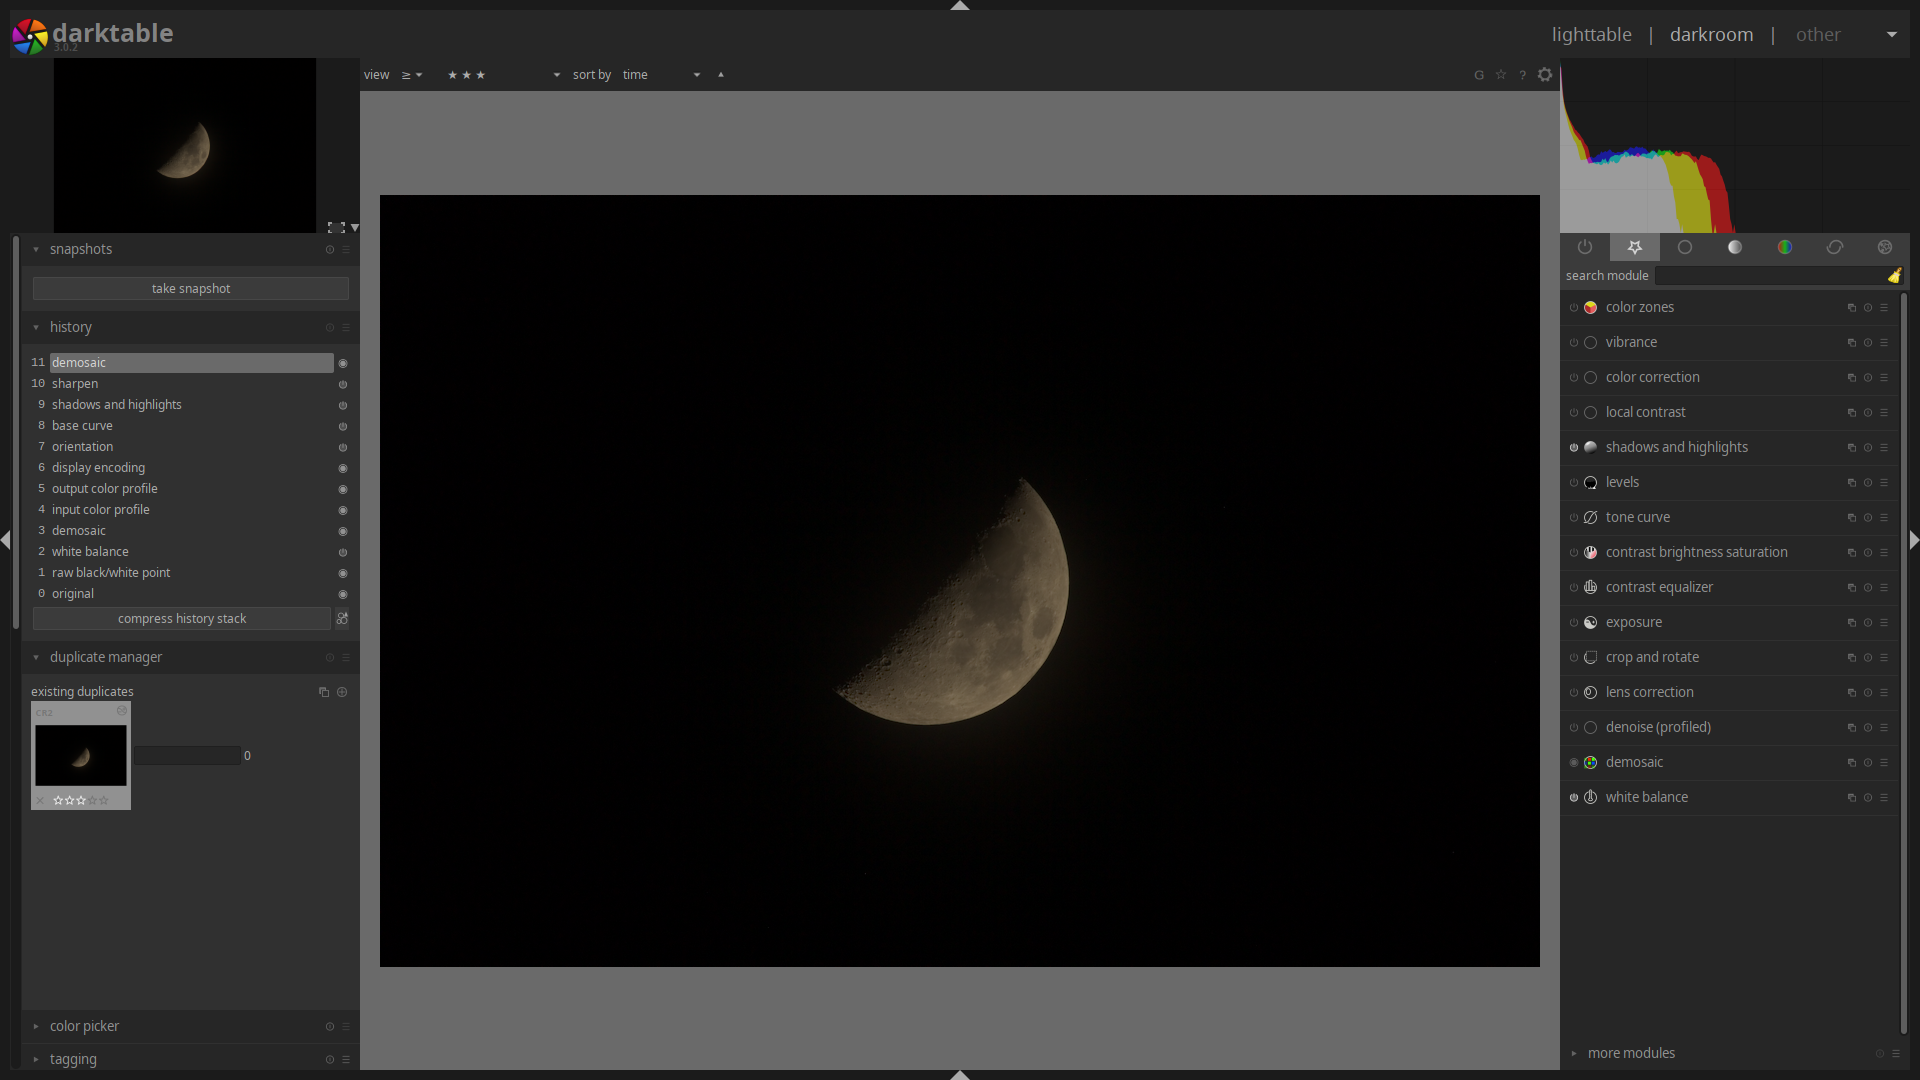Click the color zones module icon
This screenshot has height=1080, width=1920.
click(1592, 306)
